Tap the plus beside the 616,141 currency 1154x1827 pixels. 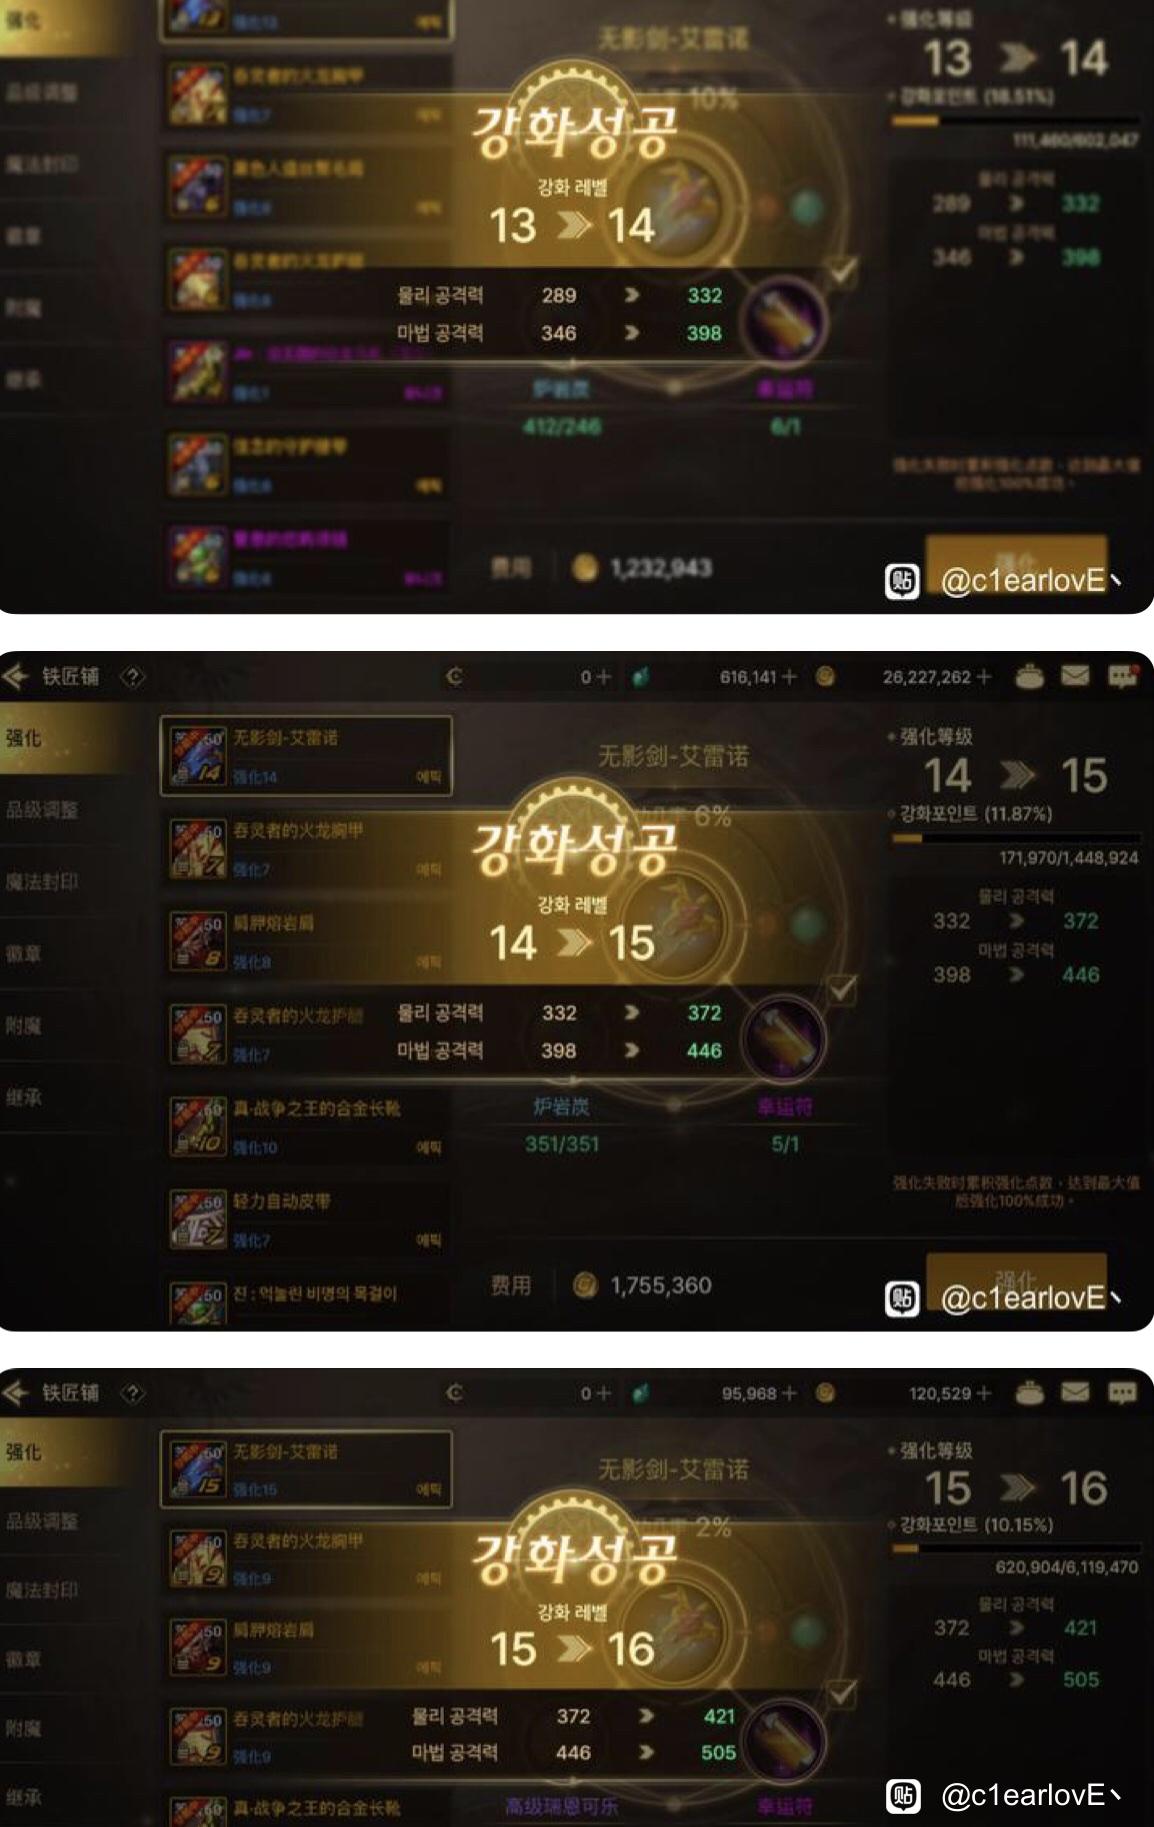pos(790,677)
